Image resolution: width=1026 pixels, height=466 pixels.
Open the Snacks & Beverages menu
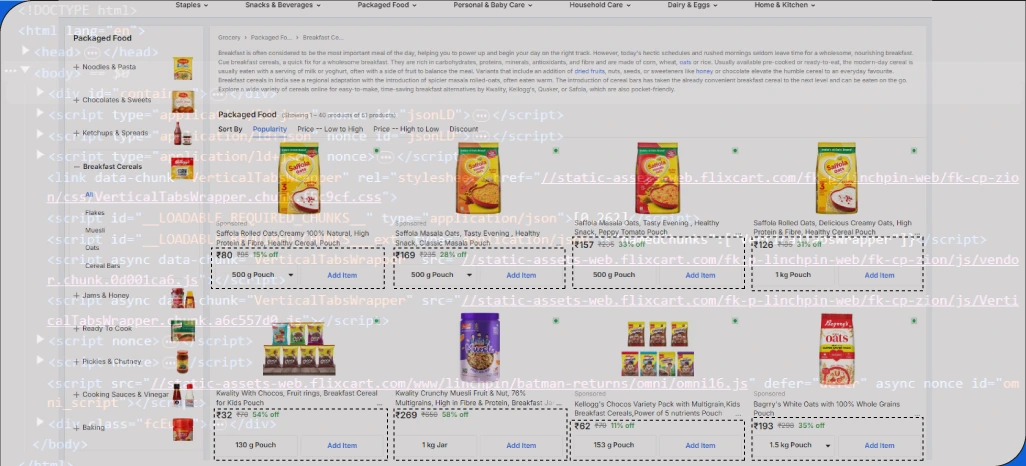click(x=283, y=5)
